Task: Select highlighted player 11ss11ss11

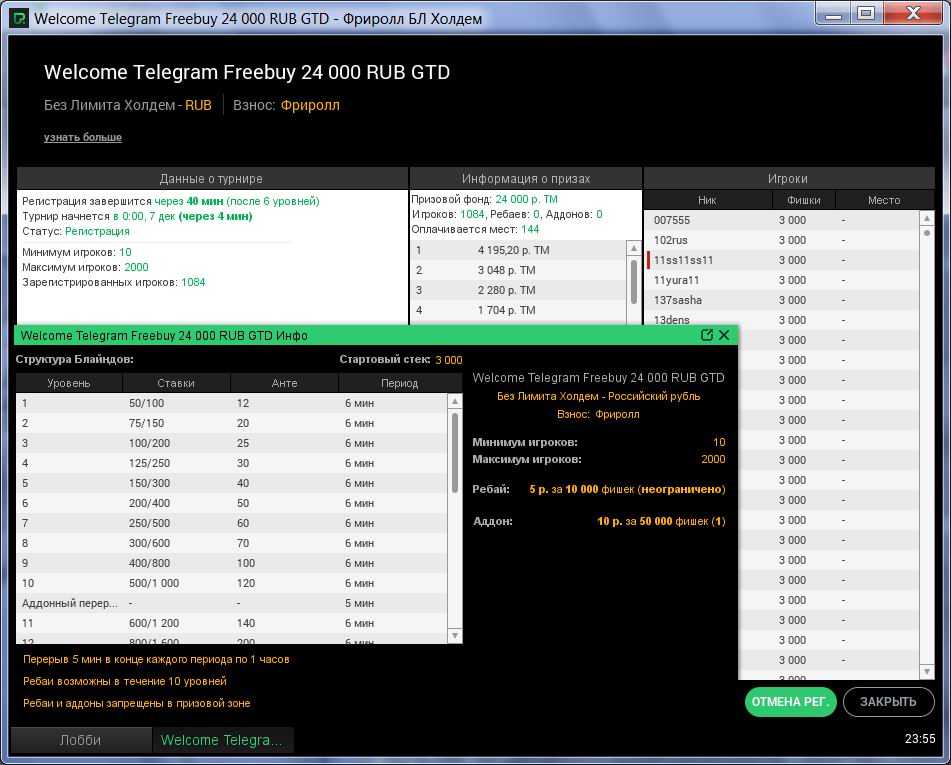Action: (781, 260)
